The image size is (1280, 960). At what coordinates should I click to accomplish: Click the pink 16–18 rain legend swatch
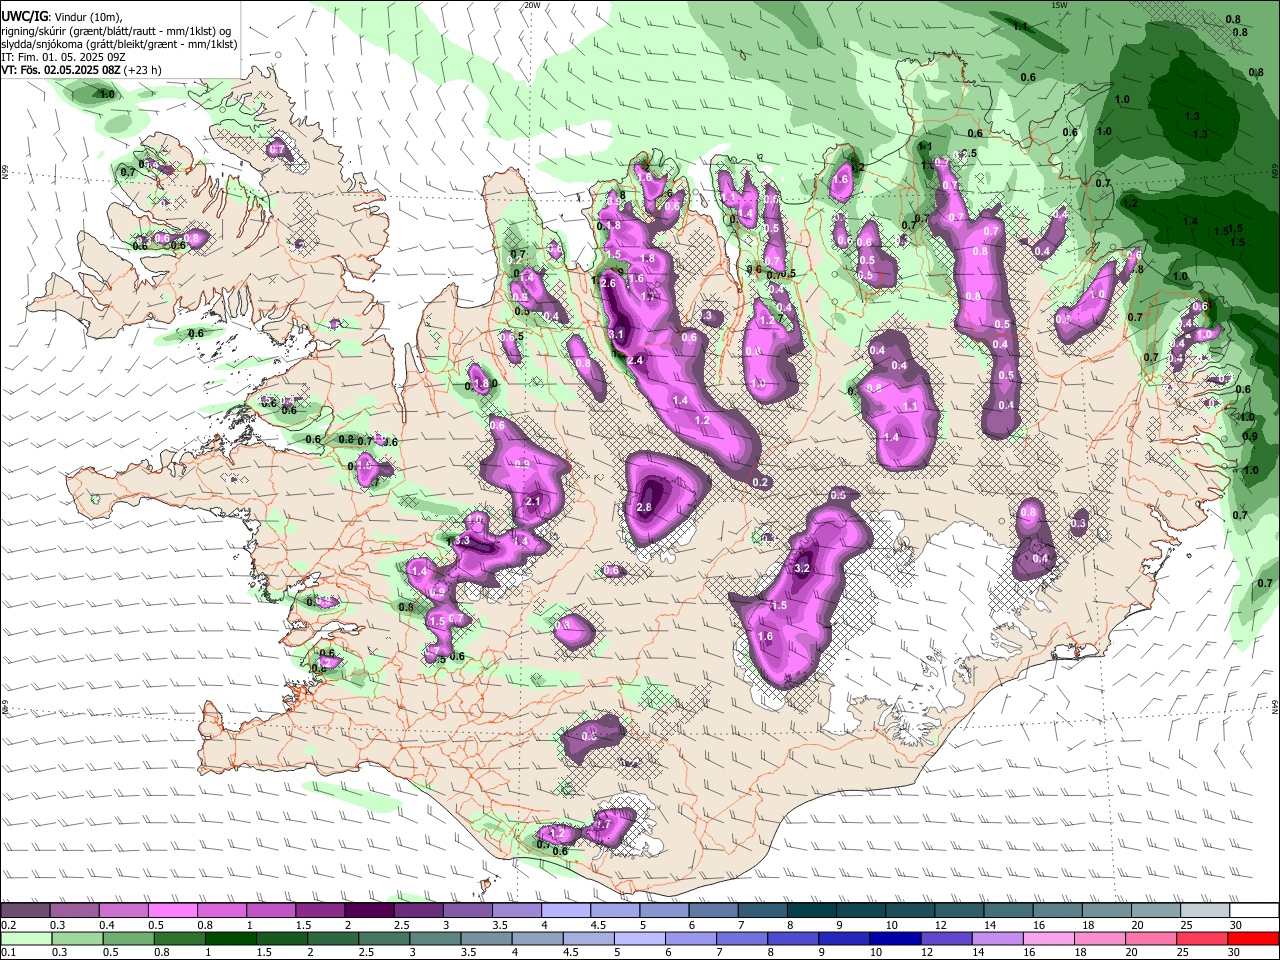click(1050, 938)
